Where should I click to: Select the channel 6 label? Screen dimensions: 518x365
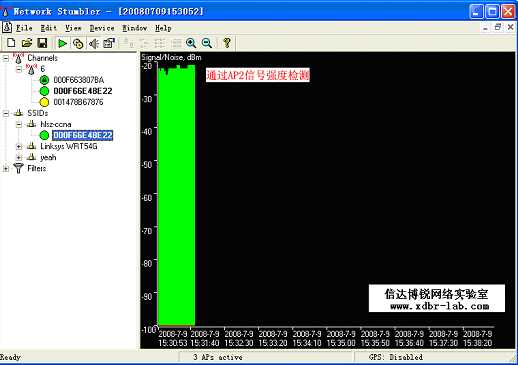pyautogui.click(x=42, y=69)
